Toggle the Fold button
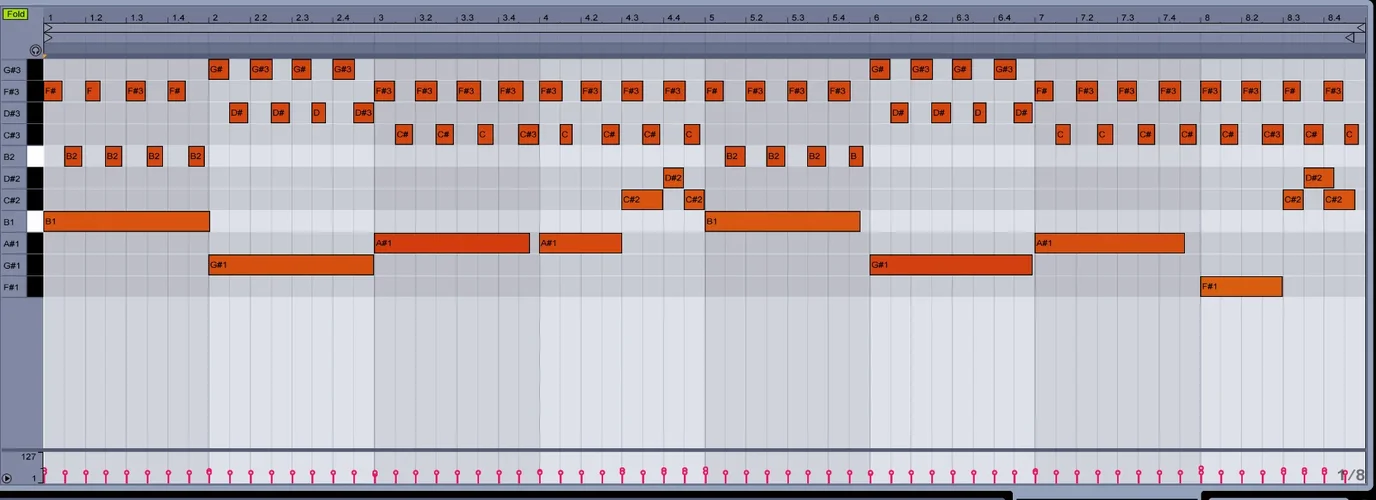The image size is (1376, 500). (x=15, y=14)
